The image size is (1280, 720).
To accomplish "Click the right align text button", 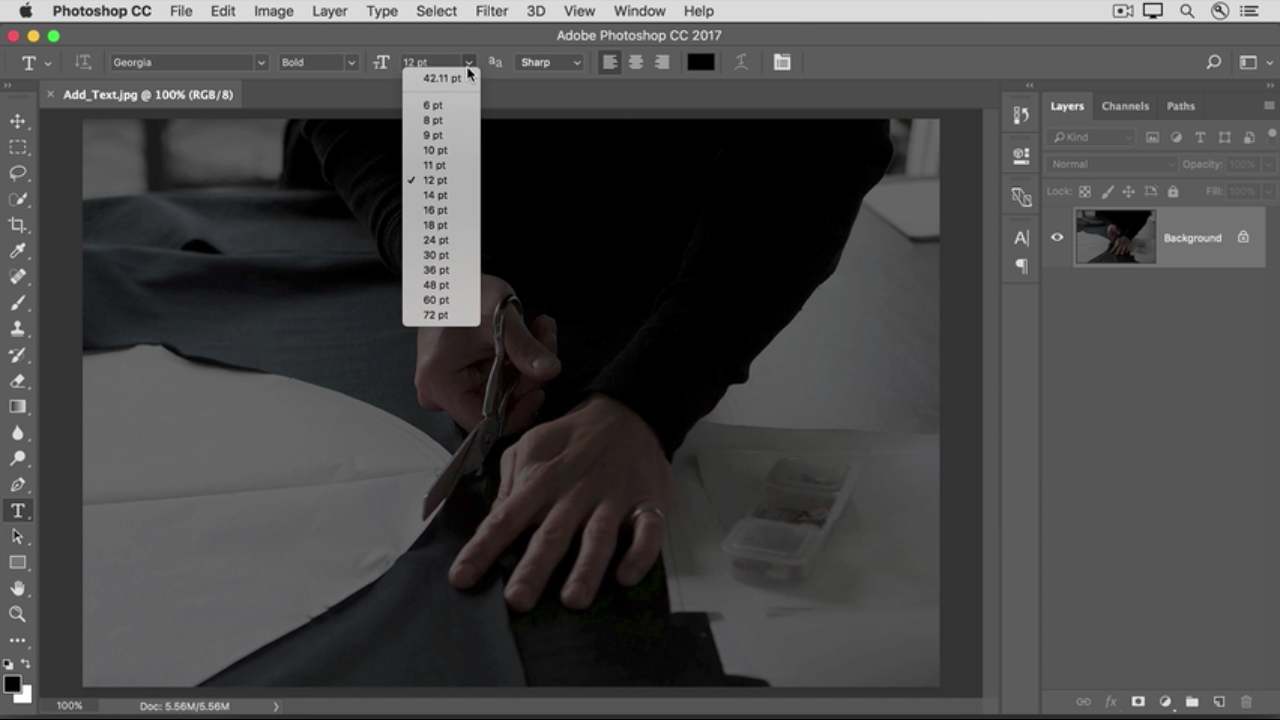I will pos(661,62).
